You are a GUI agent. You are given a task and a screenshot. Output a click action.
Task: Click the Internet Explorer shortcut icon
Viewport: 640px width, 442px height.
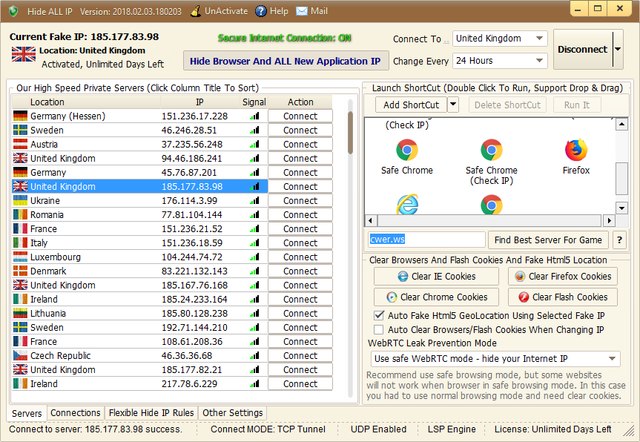[406, 205]
